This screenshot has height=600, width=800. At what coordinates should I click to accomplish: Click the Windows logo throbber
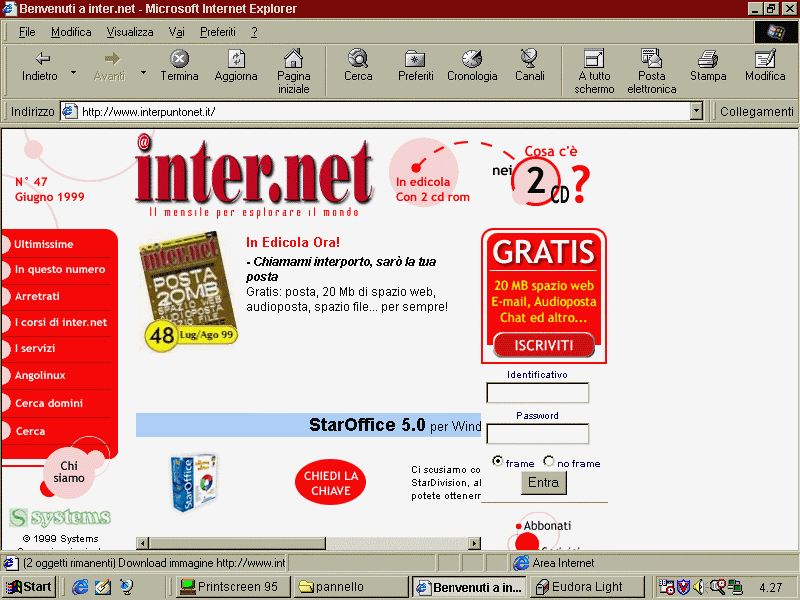(x=776, y=32)
